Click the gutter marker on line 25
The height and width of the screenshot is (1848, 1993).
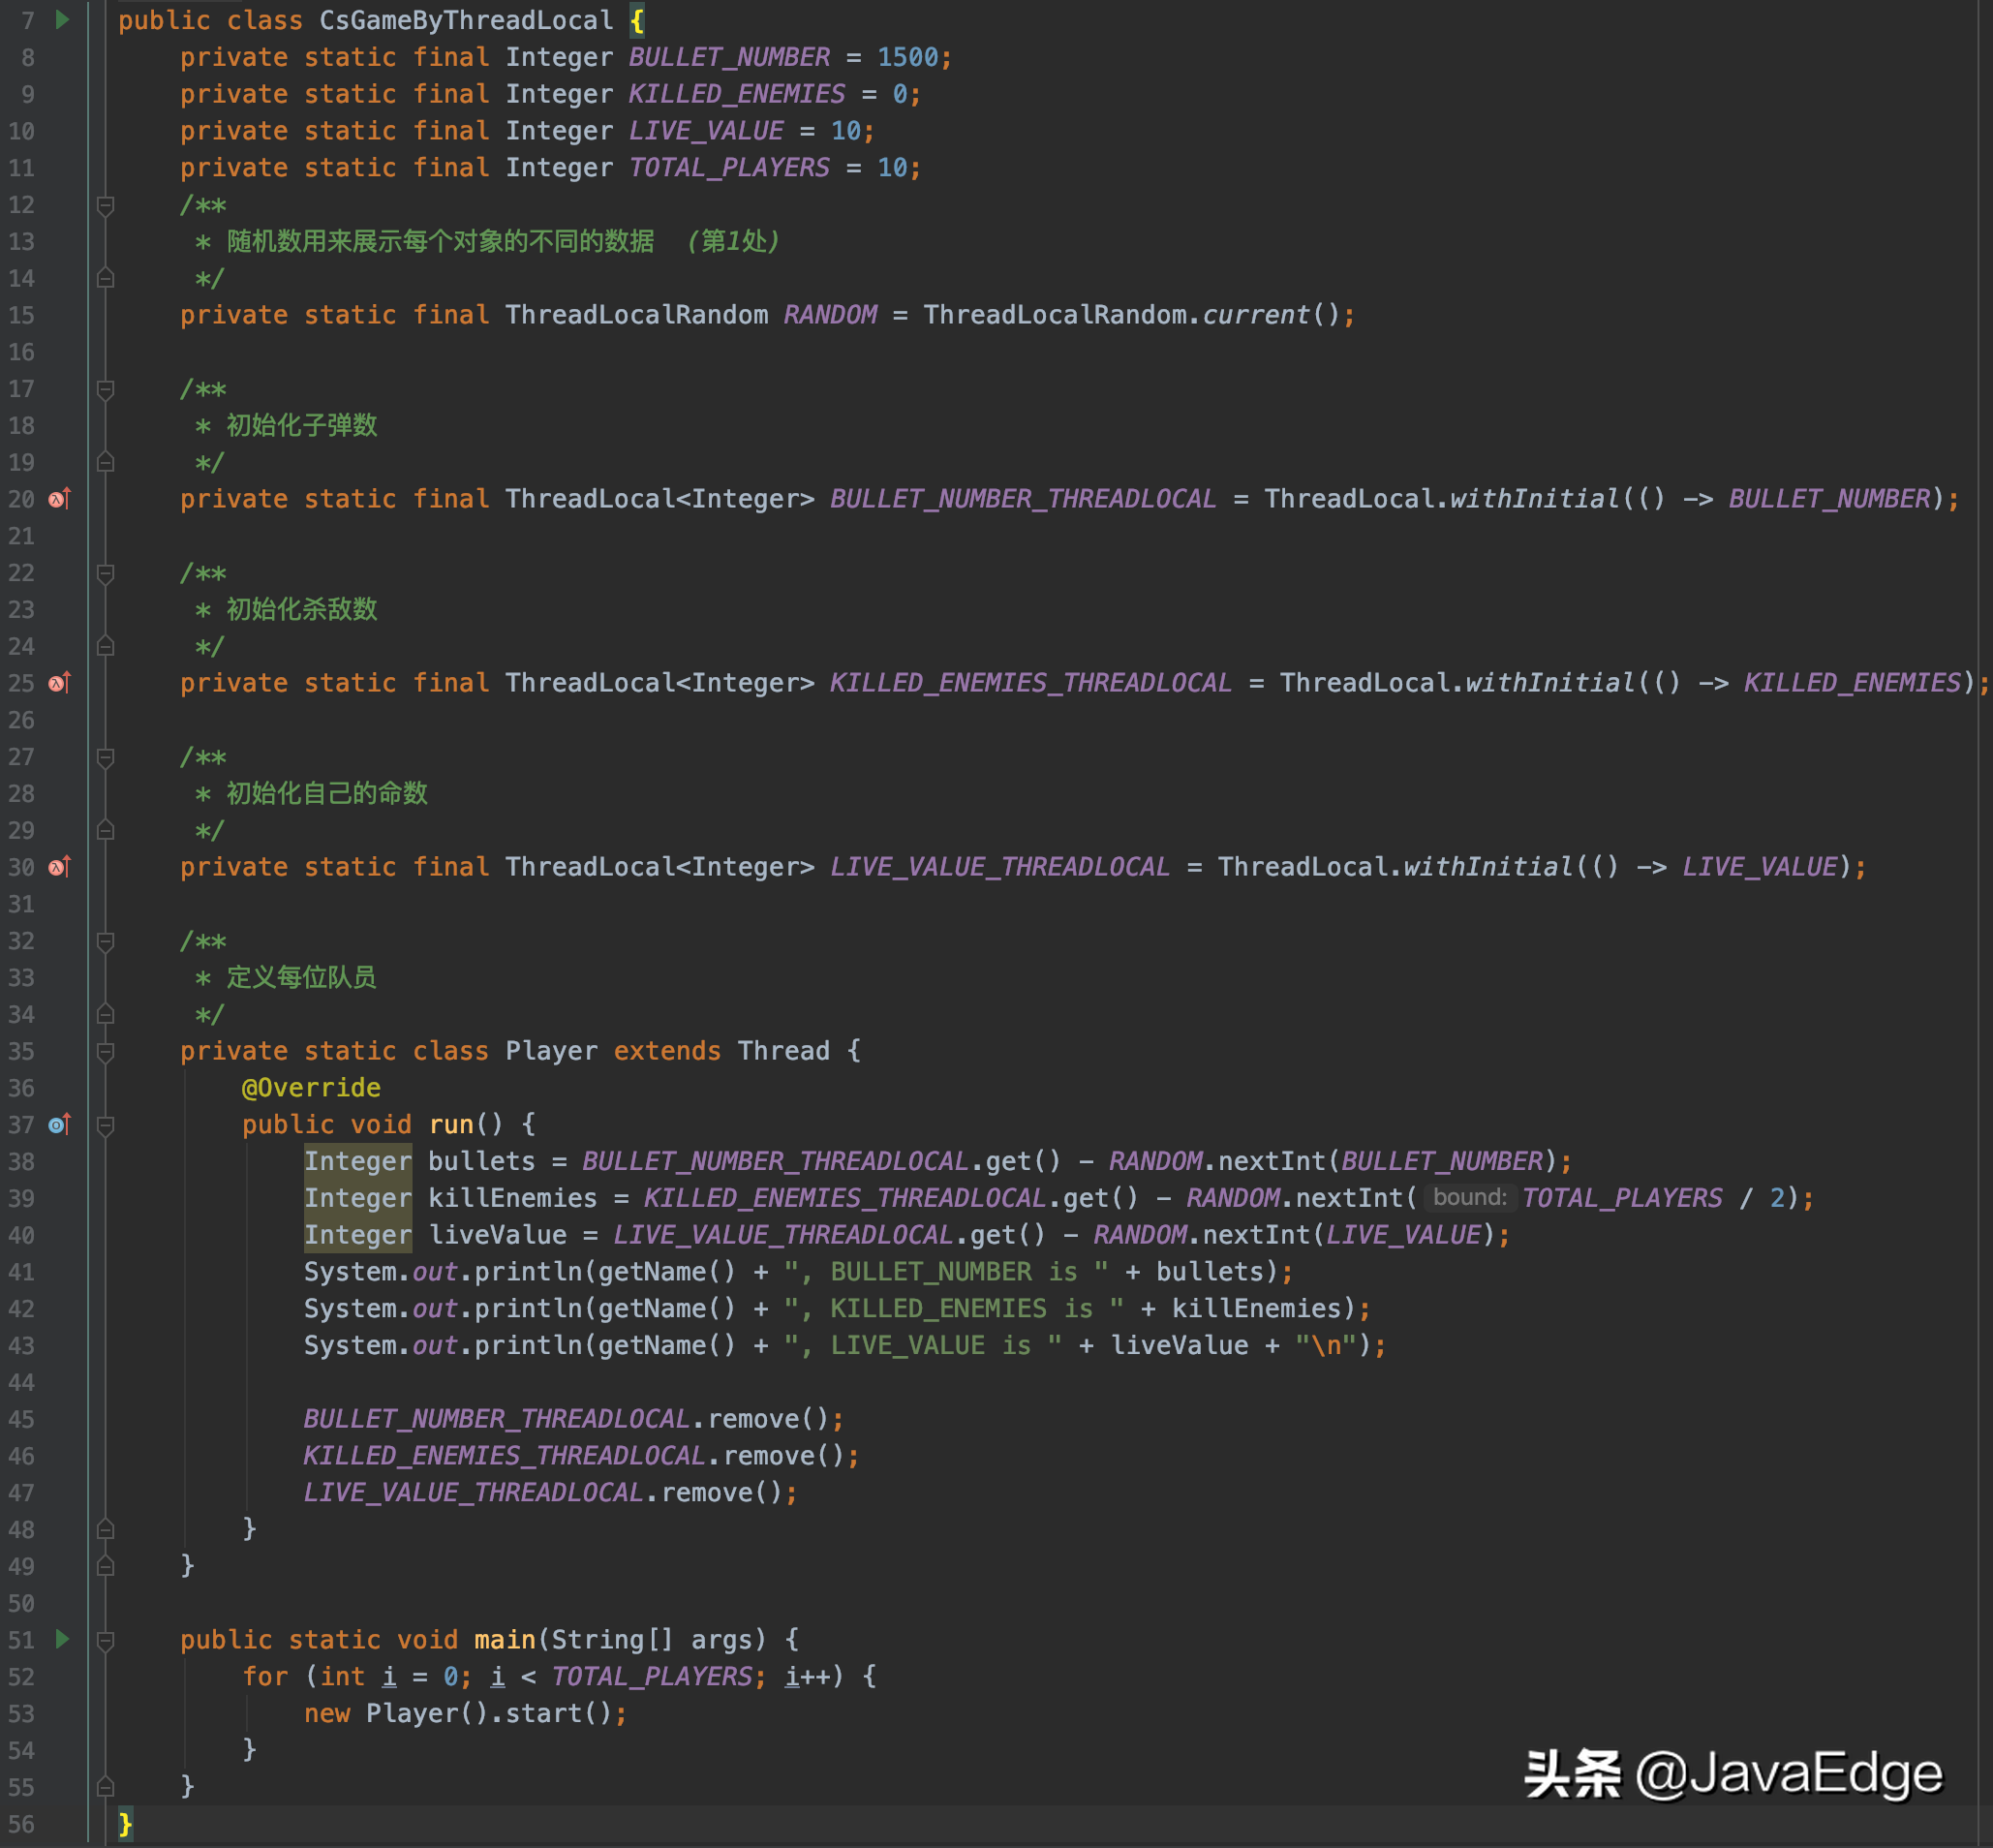click(x=60, y=682)
